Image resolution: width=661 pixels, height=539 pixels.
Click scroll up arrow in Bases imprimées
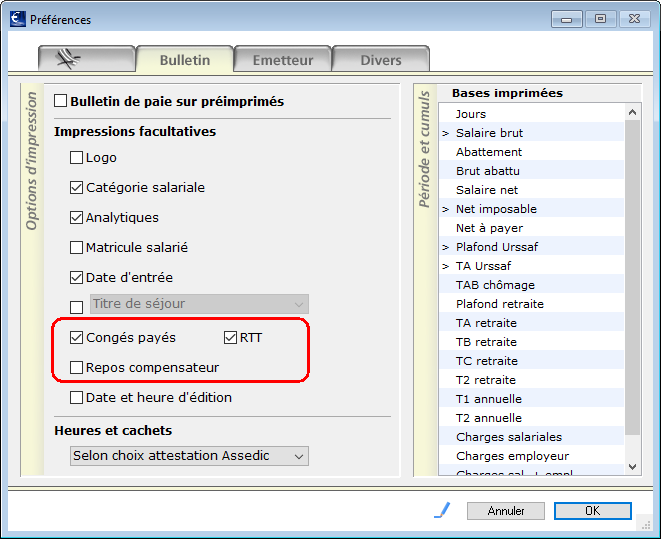(632, 112)
